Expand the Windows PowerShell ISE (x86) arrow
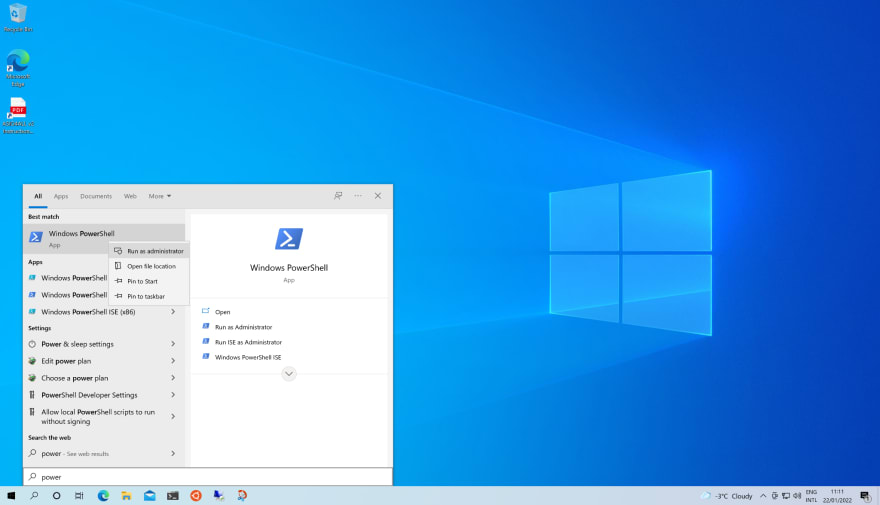Screen dimensions: 880x505 tap(173, 311)
